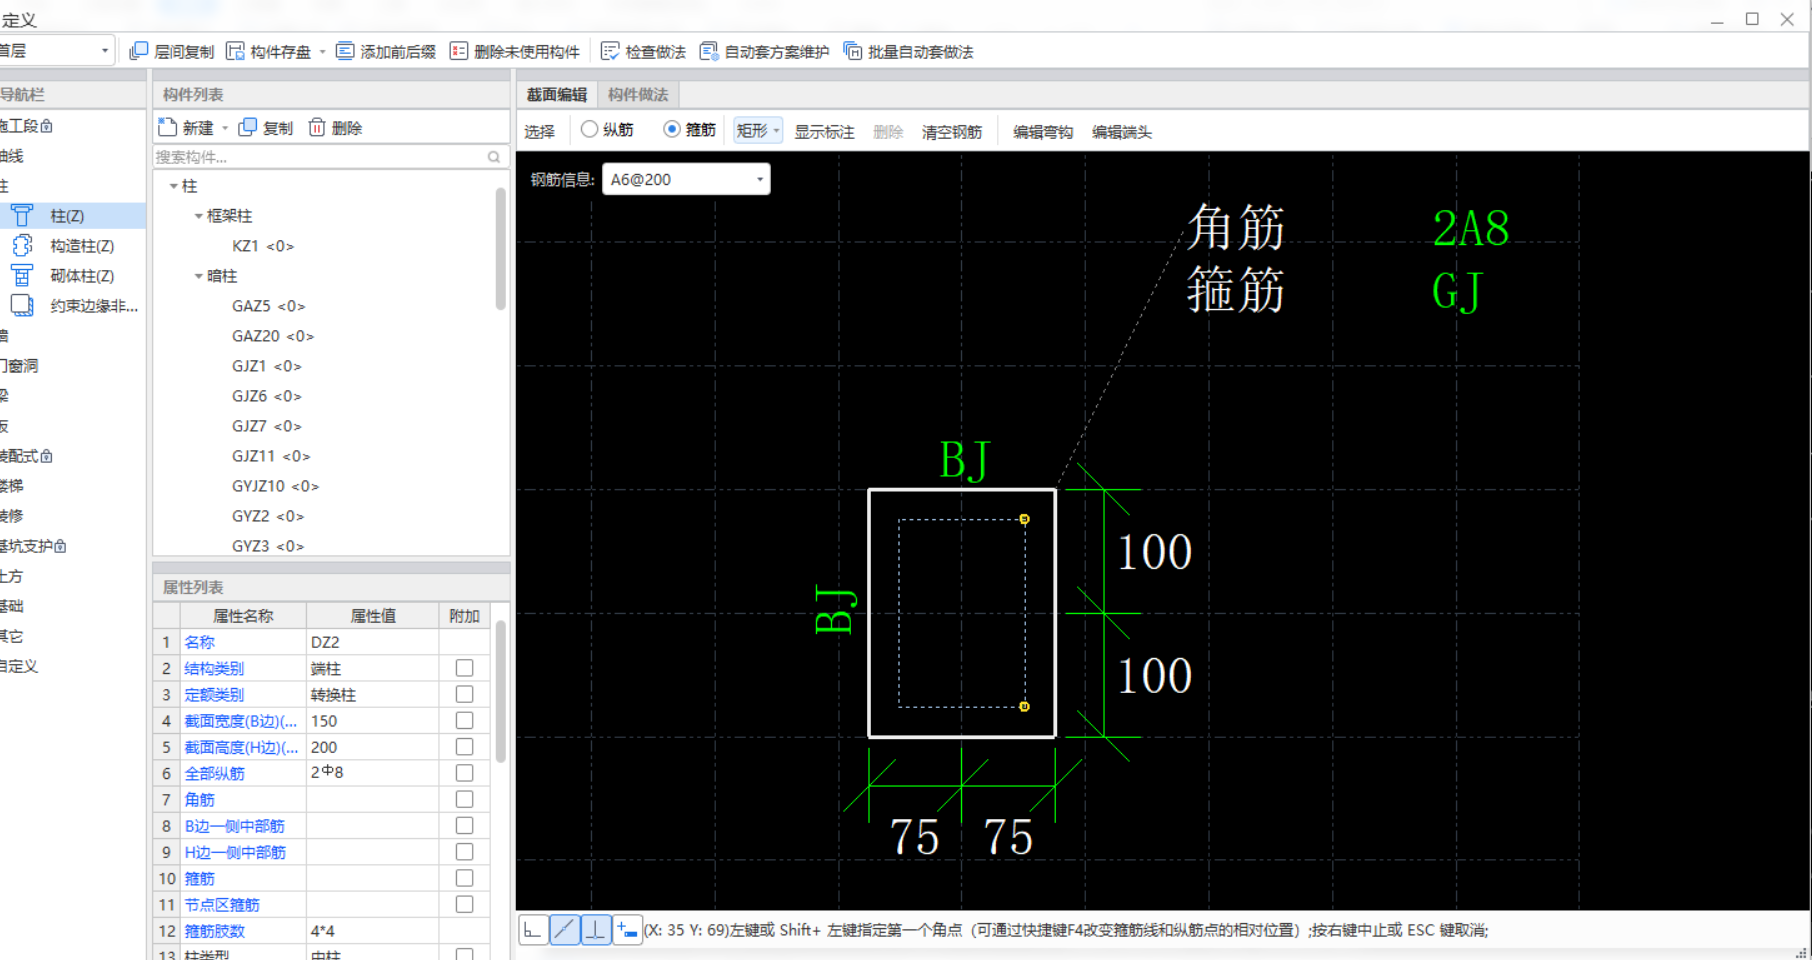Image resolution: width=1812 pixels, height=960 pixels.
Task: Click the 批量自动套做法 icon
Action: click(x=853, y=51)
